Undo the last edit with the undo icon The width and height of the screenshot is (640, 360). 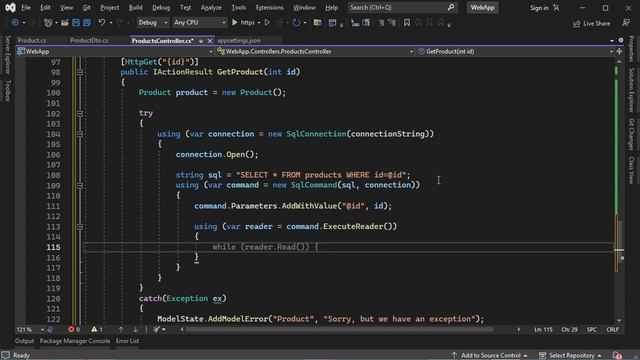(x=102, y=23)
